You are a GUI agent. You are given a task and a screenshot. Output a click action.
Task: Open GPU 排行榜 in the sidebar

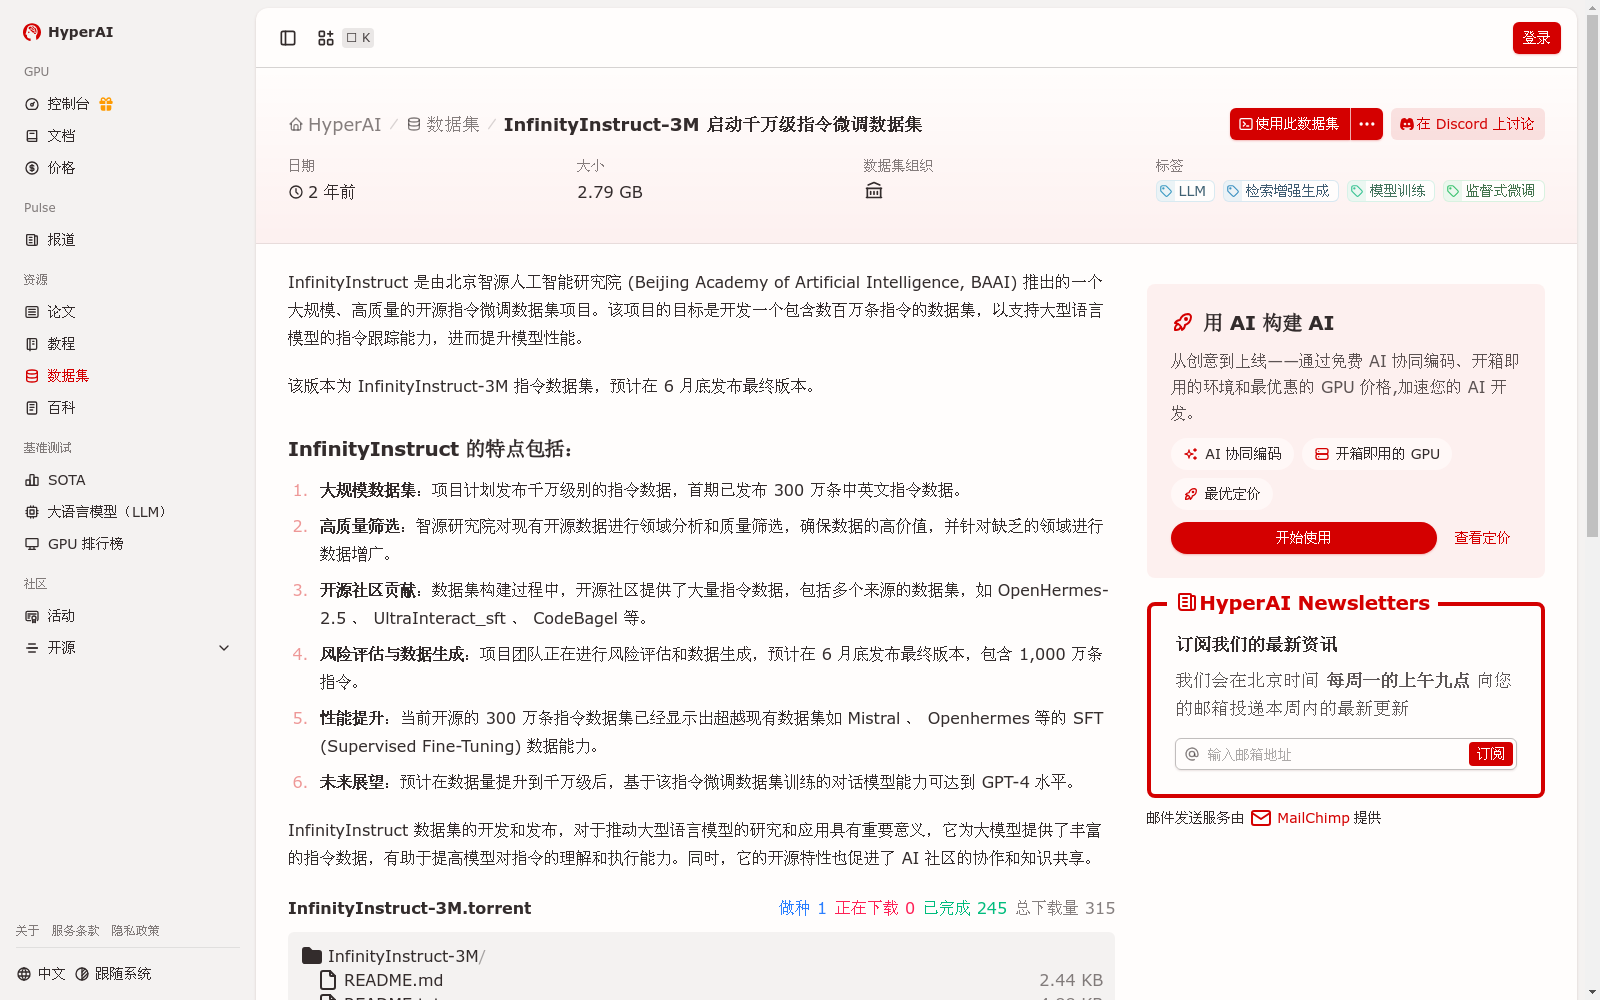[85, 544]
